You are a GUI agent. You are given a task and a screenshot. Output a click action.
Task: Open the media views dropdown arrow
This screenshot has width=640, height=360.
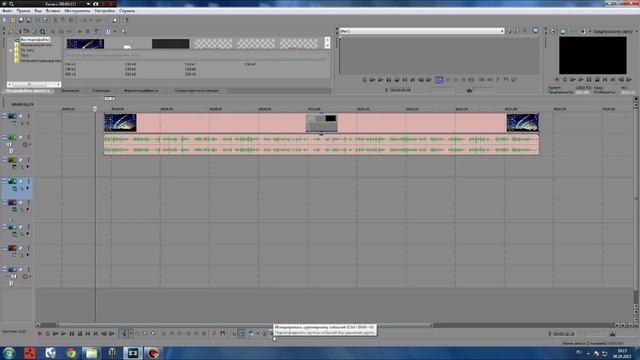[115, 31]
